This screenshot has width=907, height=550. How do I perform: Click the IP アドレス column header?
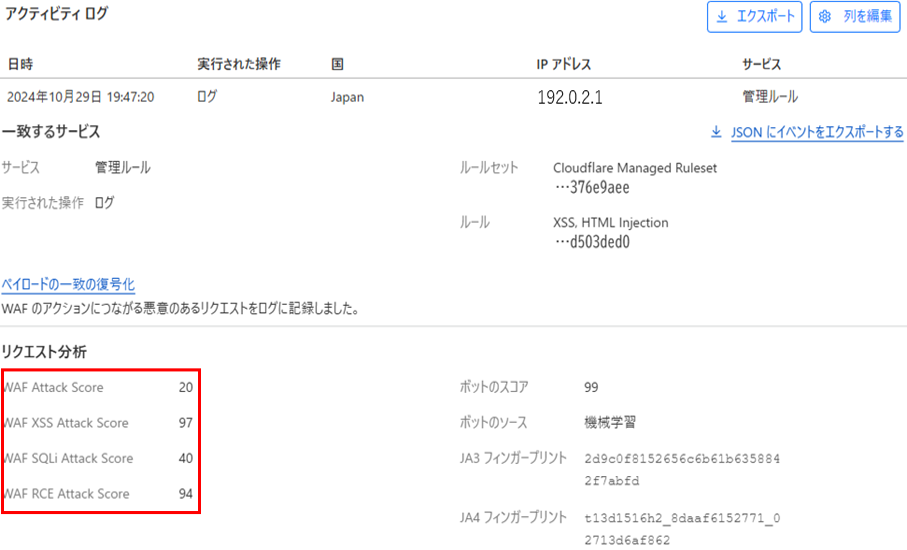coord(564,64)
